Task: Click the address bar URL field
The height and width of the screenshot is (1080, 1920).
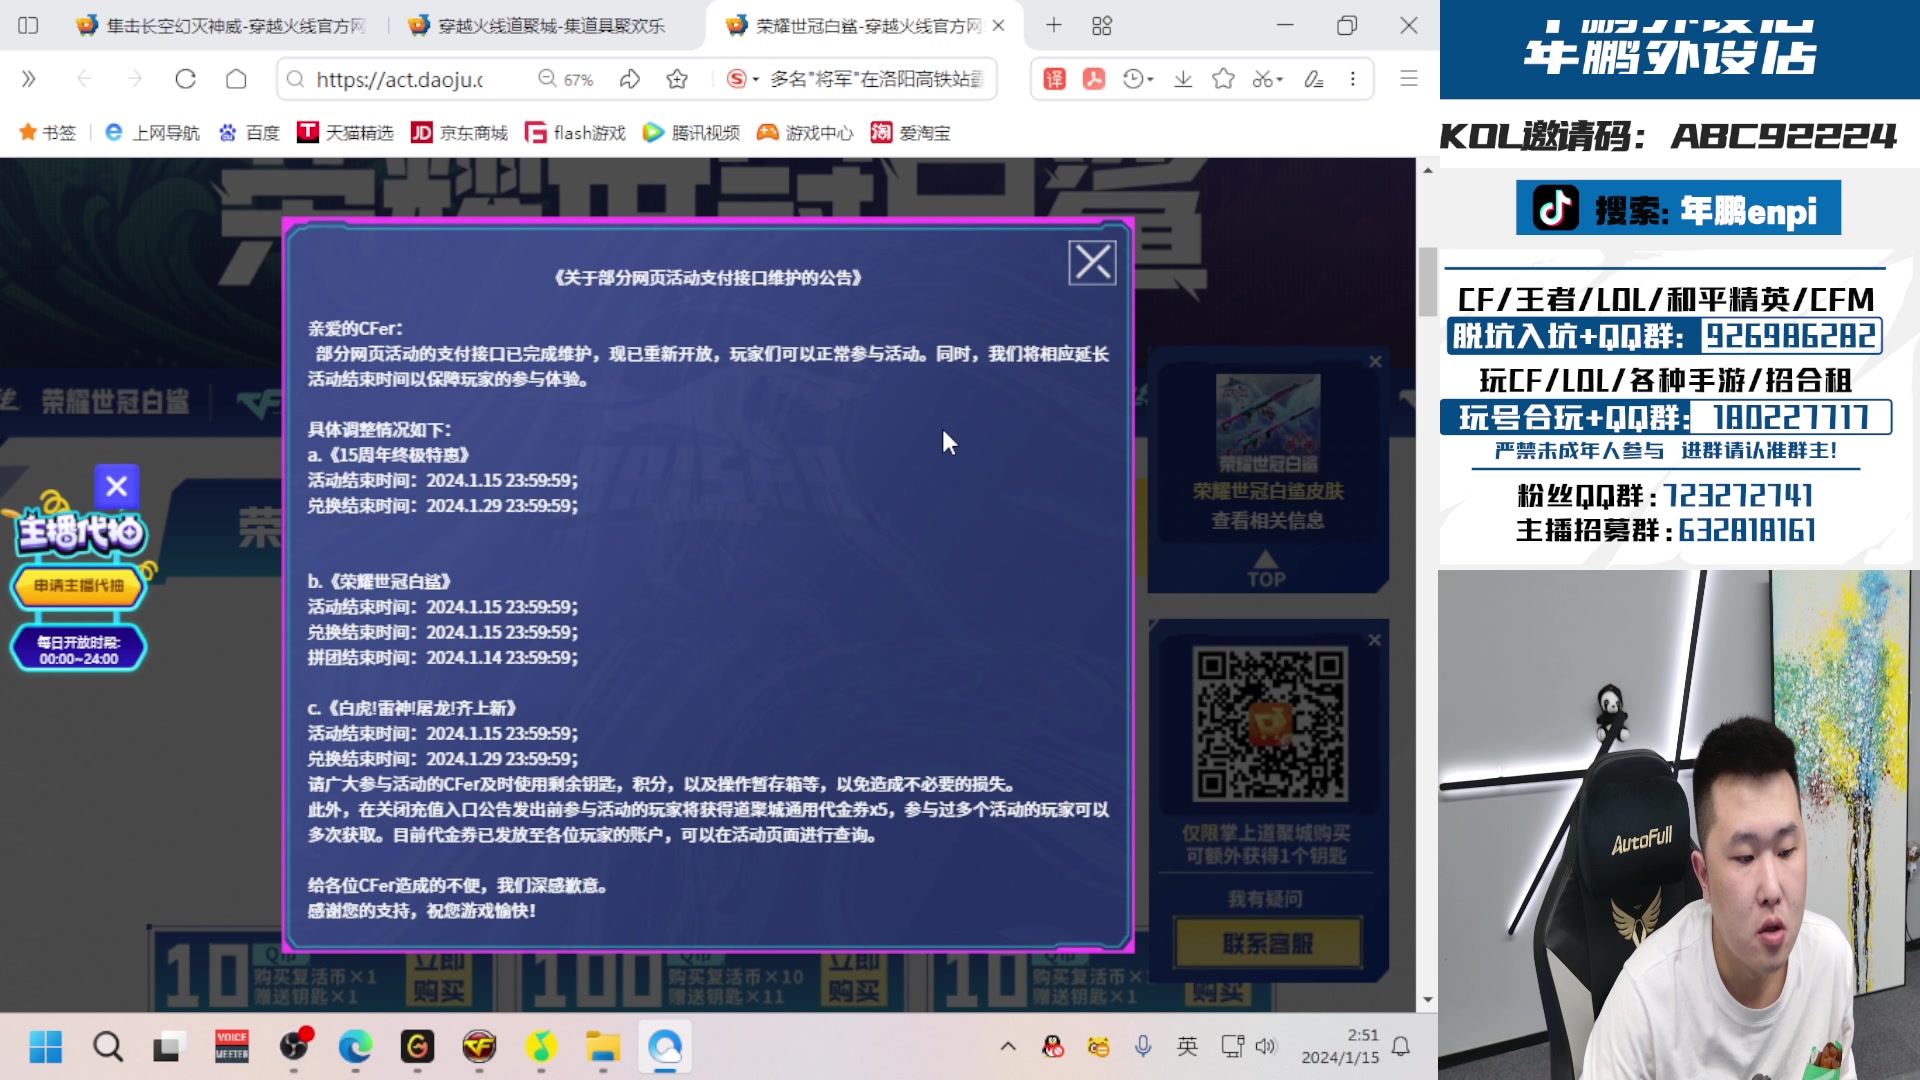Action: tap(400, 79)
